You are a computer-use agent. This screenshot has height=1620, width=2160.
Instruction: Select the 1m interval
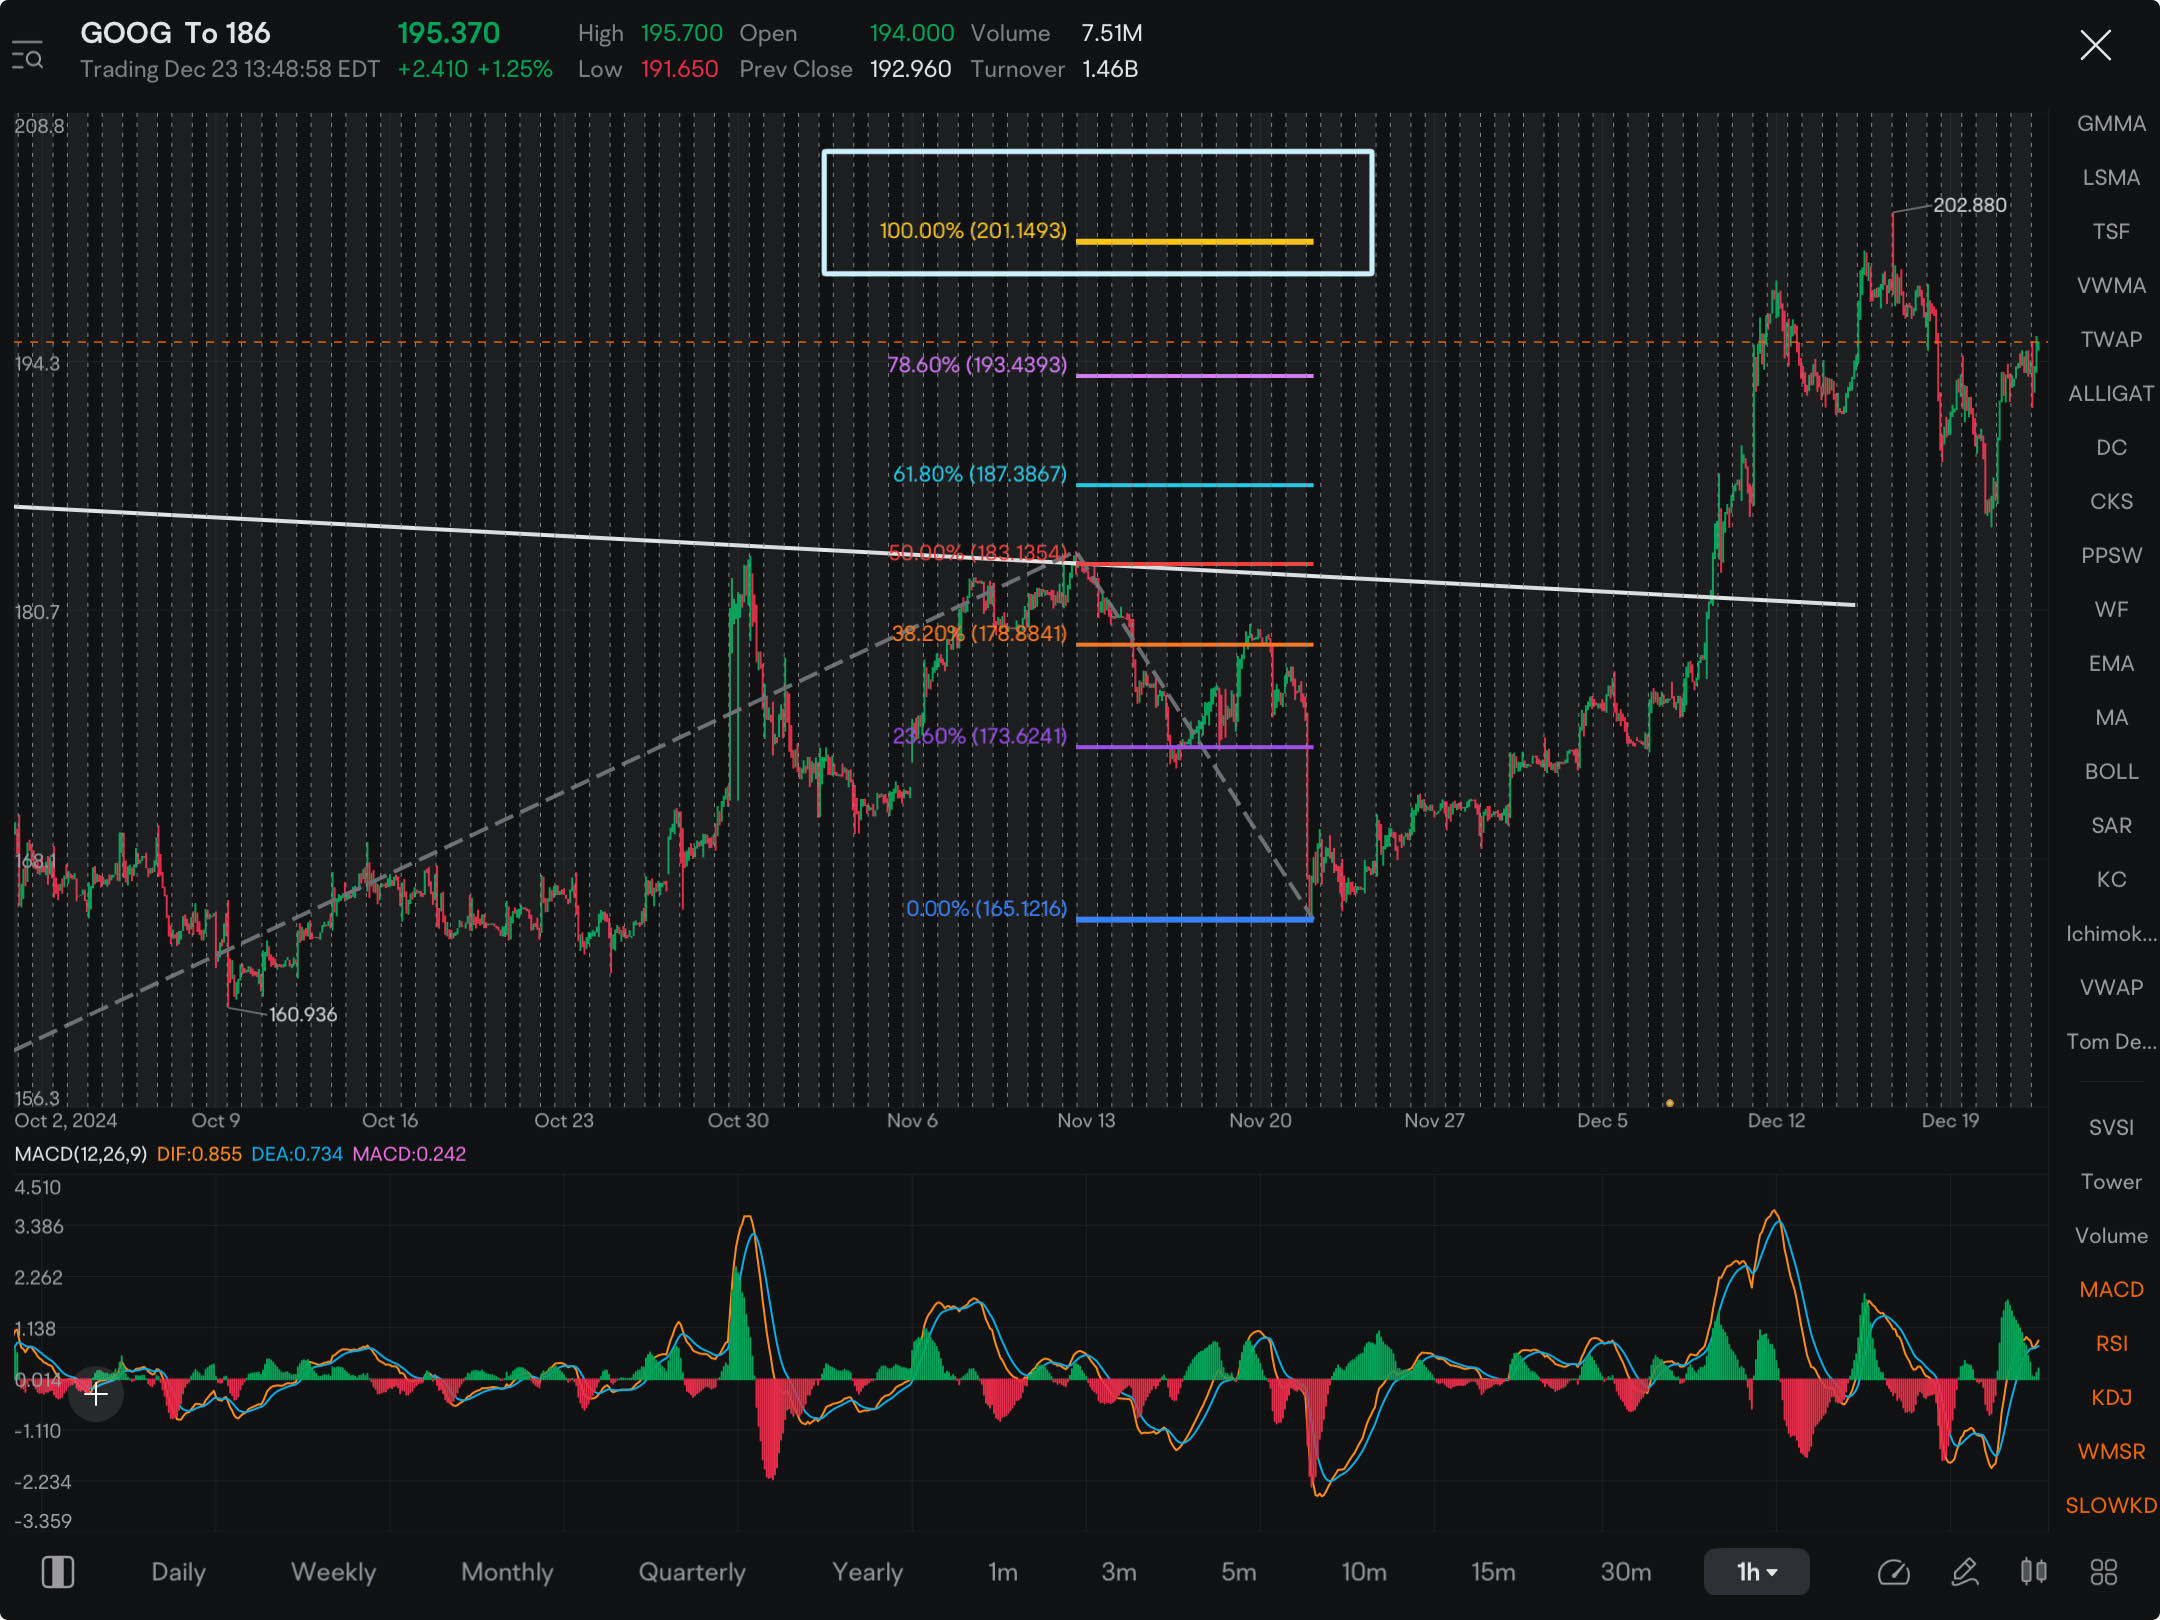[x=1003, y=1572]
